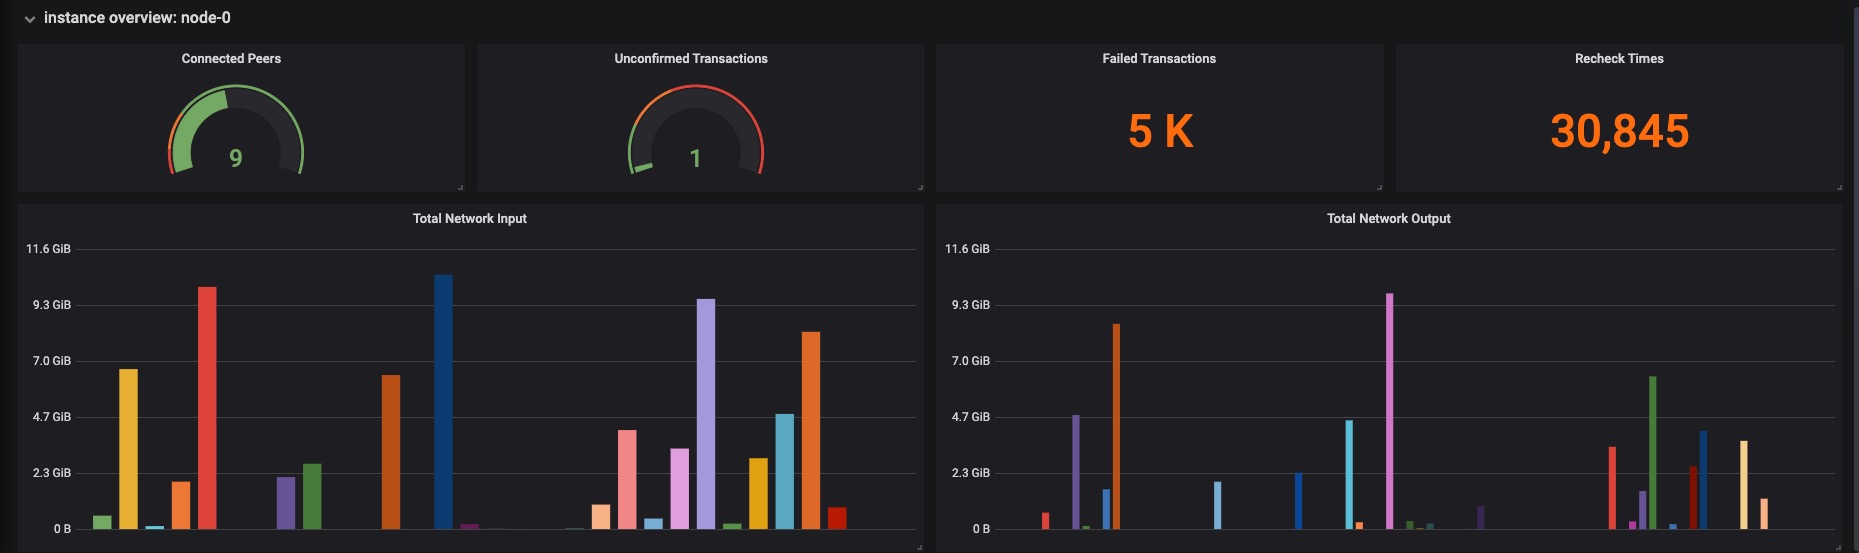Select the salmon pink bar in Network Input
Screen dimensions: 1859x553
pyautogui.click(x=627, y=480)
